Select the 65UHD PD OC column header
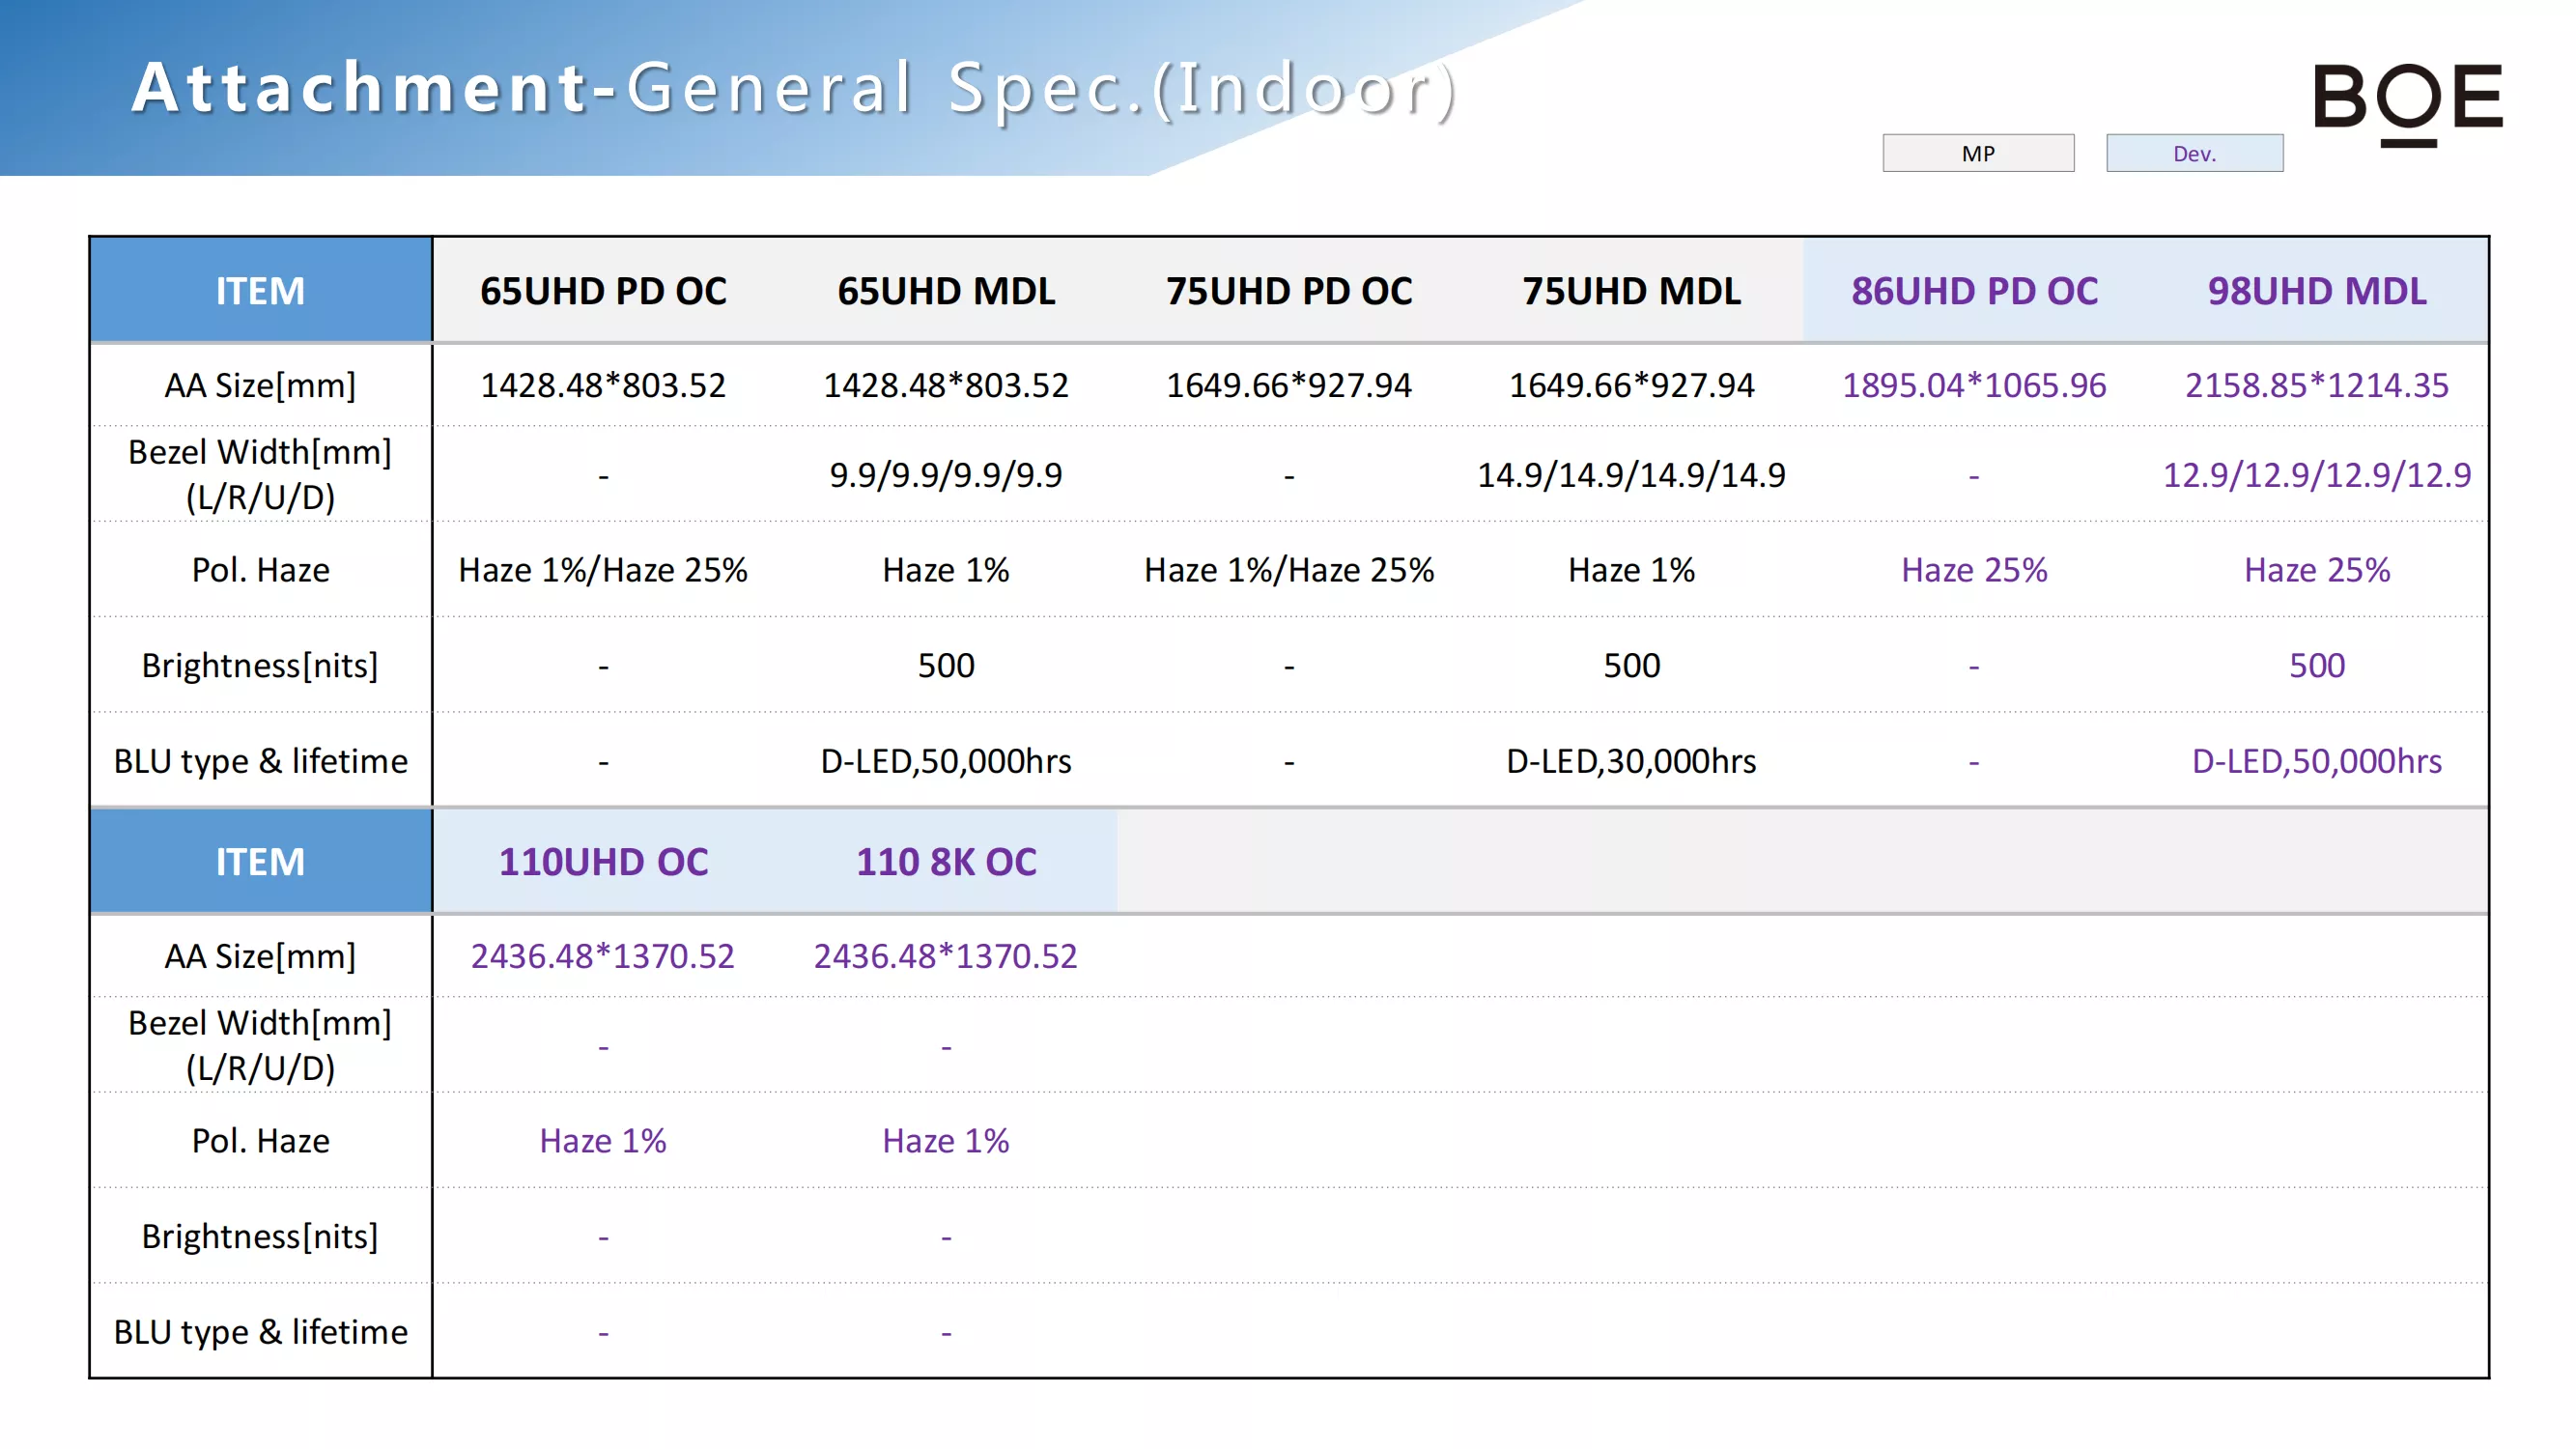The height and width of the screenshot is (1449, 2576). (603, 291)
